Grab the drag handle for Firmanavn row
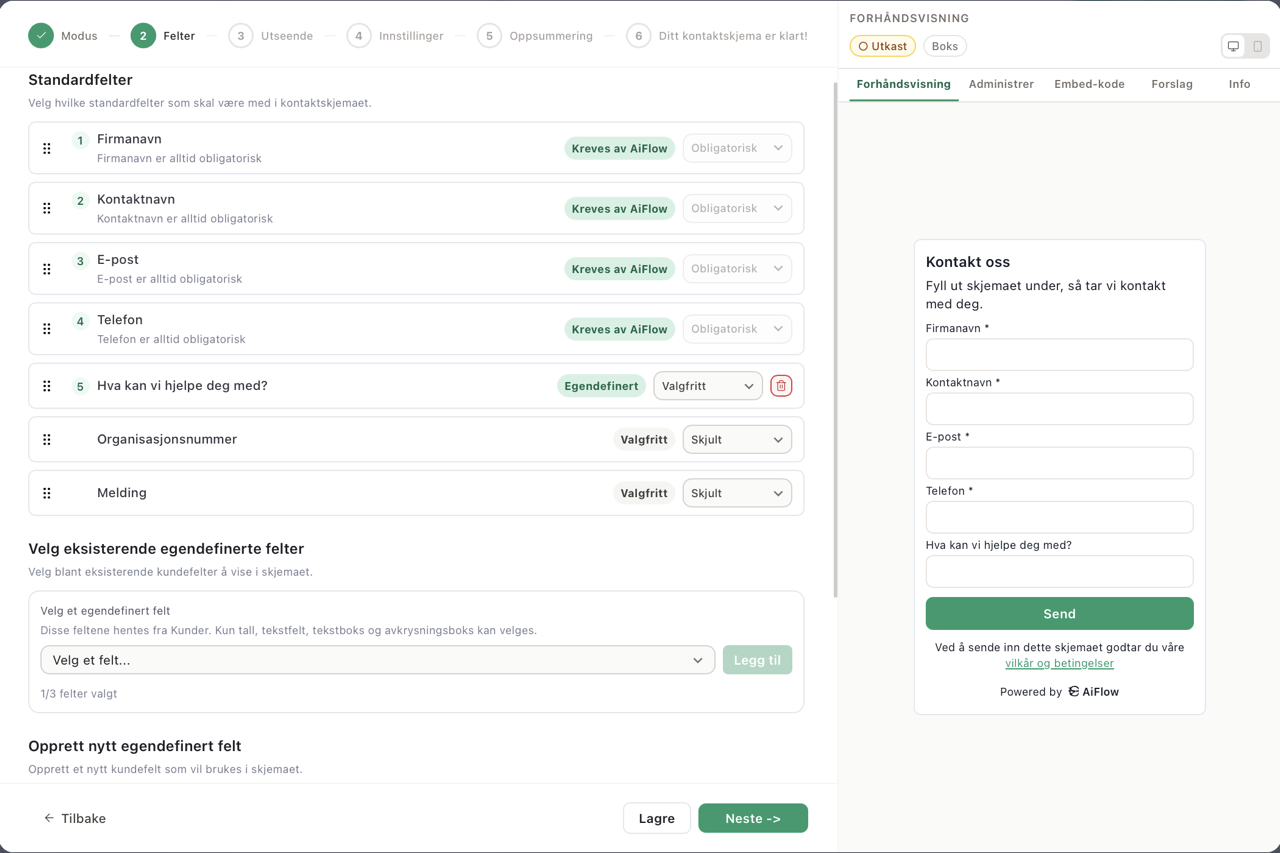 pyautogui.click(x=47, y=148)
